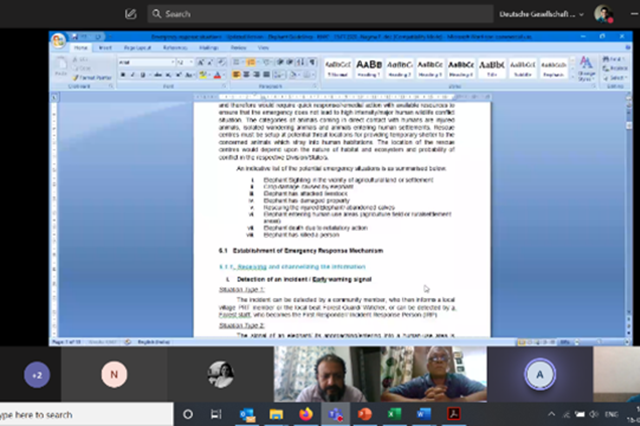Show the +2 additional participants

pos(37,375)
